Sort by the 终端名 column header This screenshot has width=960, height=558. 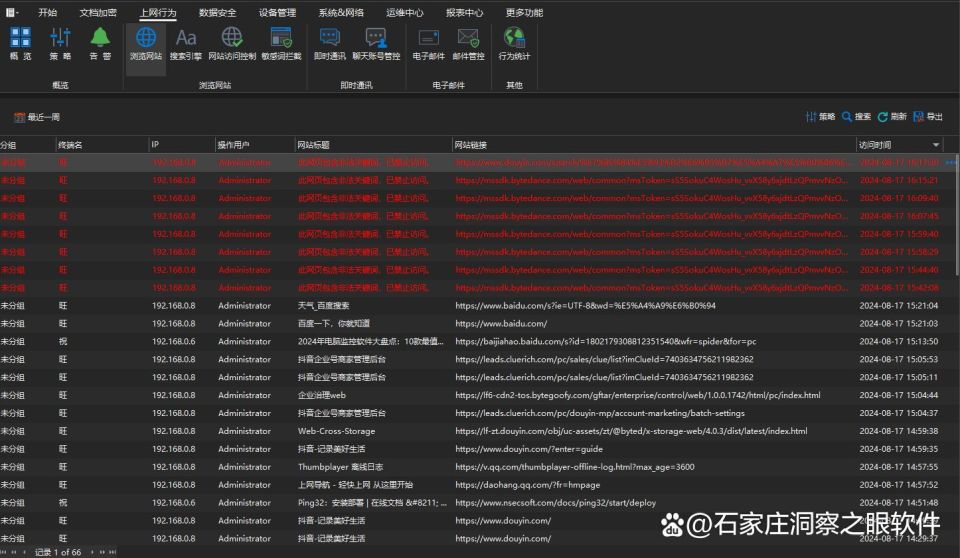pyautogui.click(x=102, y=145)
